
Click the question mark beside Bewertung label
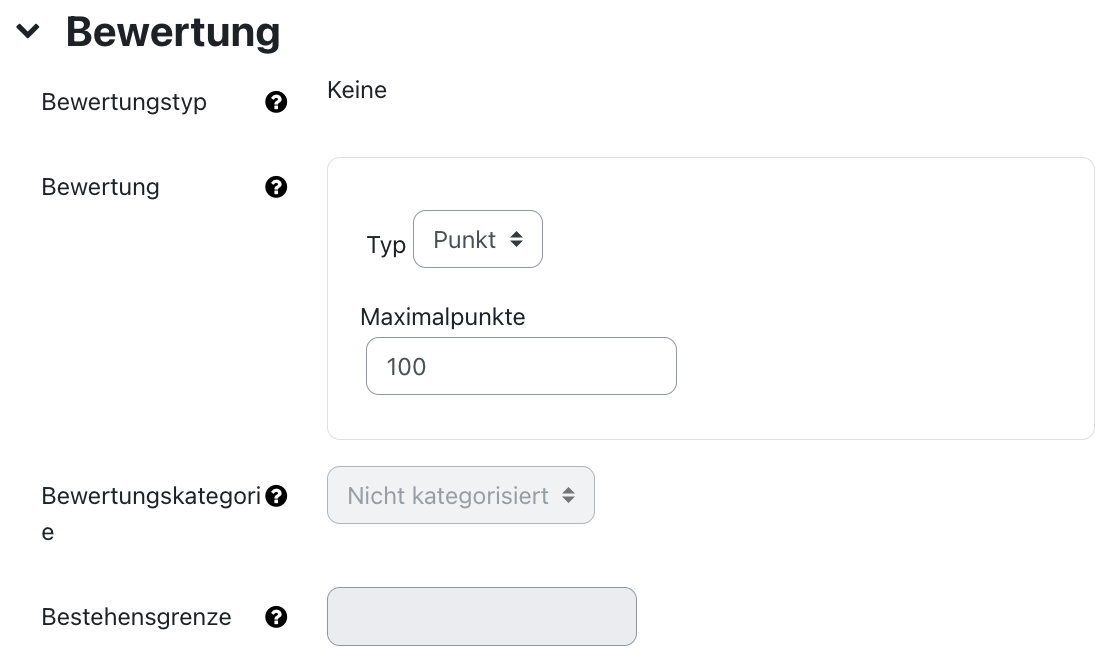(276, 187)
